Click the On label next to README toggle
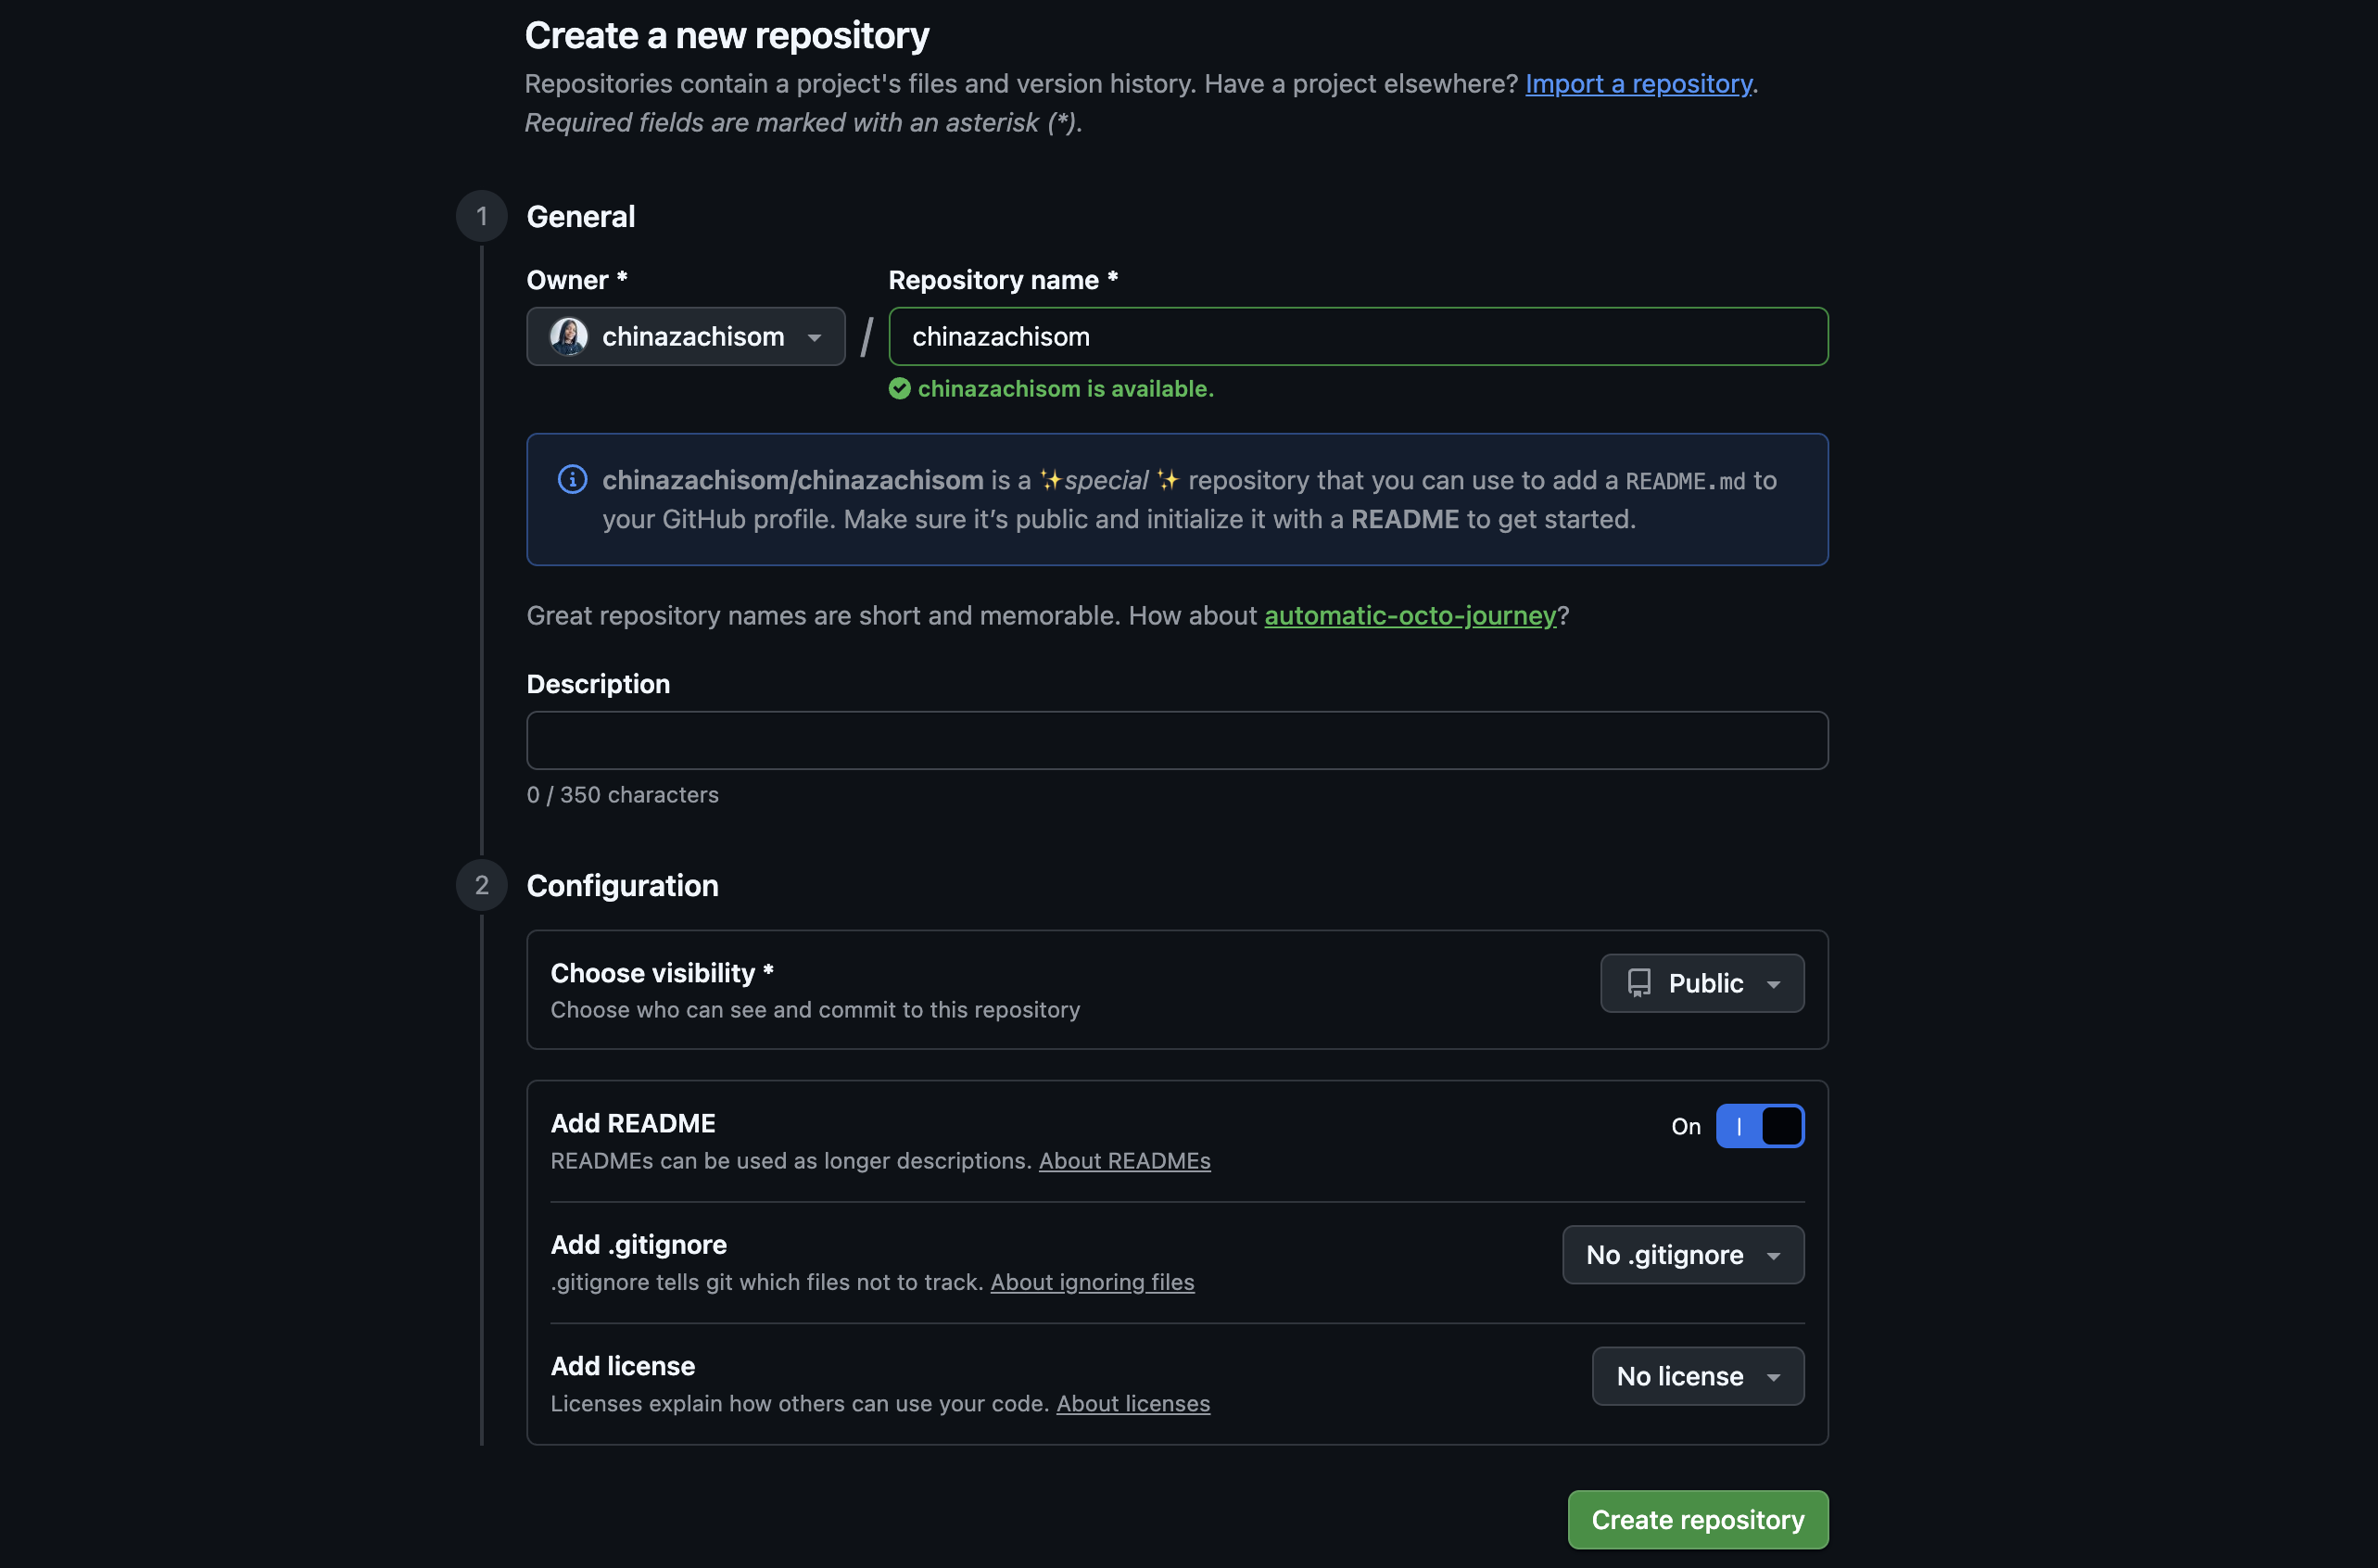The image size is (2378, 1568). point(1685,1127)
